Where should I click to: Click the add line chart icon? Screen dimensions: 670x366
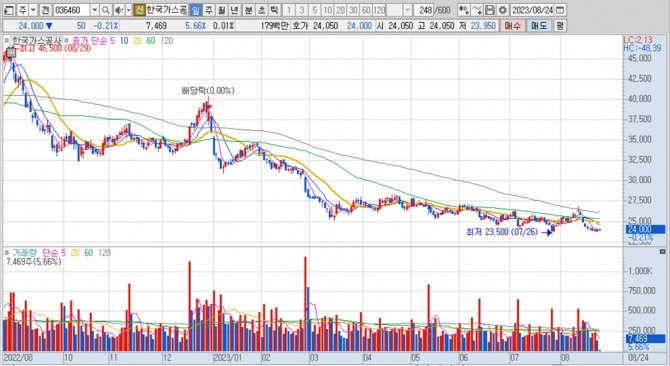point(477,10)
